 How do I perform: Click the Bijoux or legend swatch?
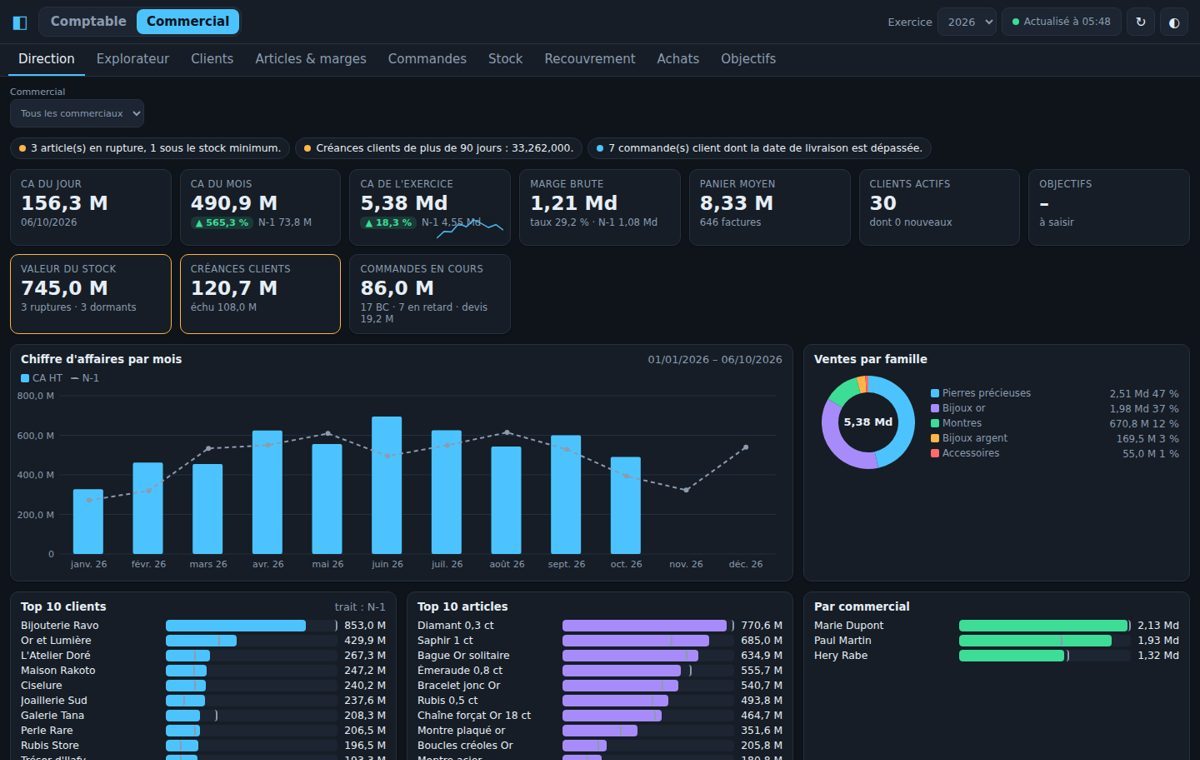coord(935,409)
